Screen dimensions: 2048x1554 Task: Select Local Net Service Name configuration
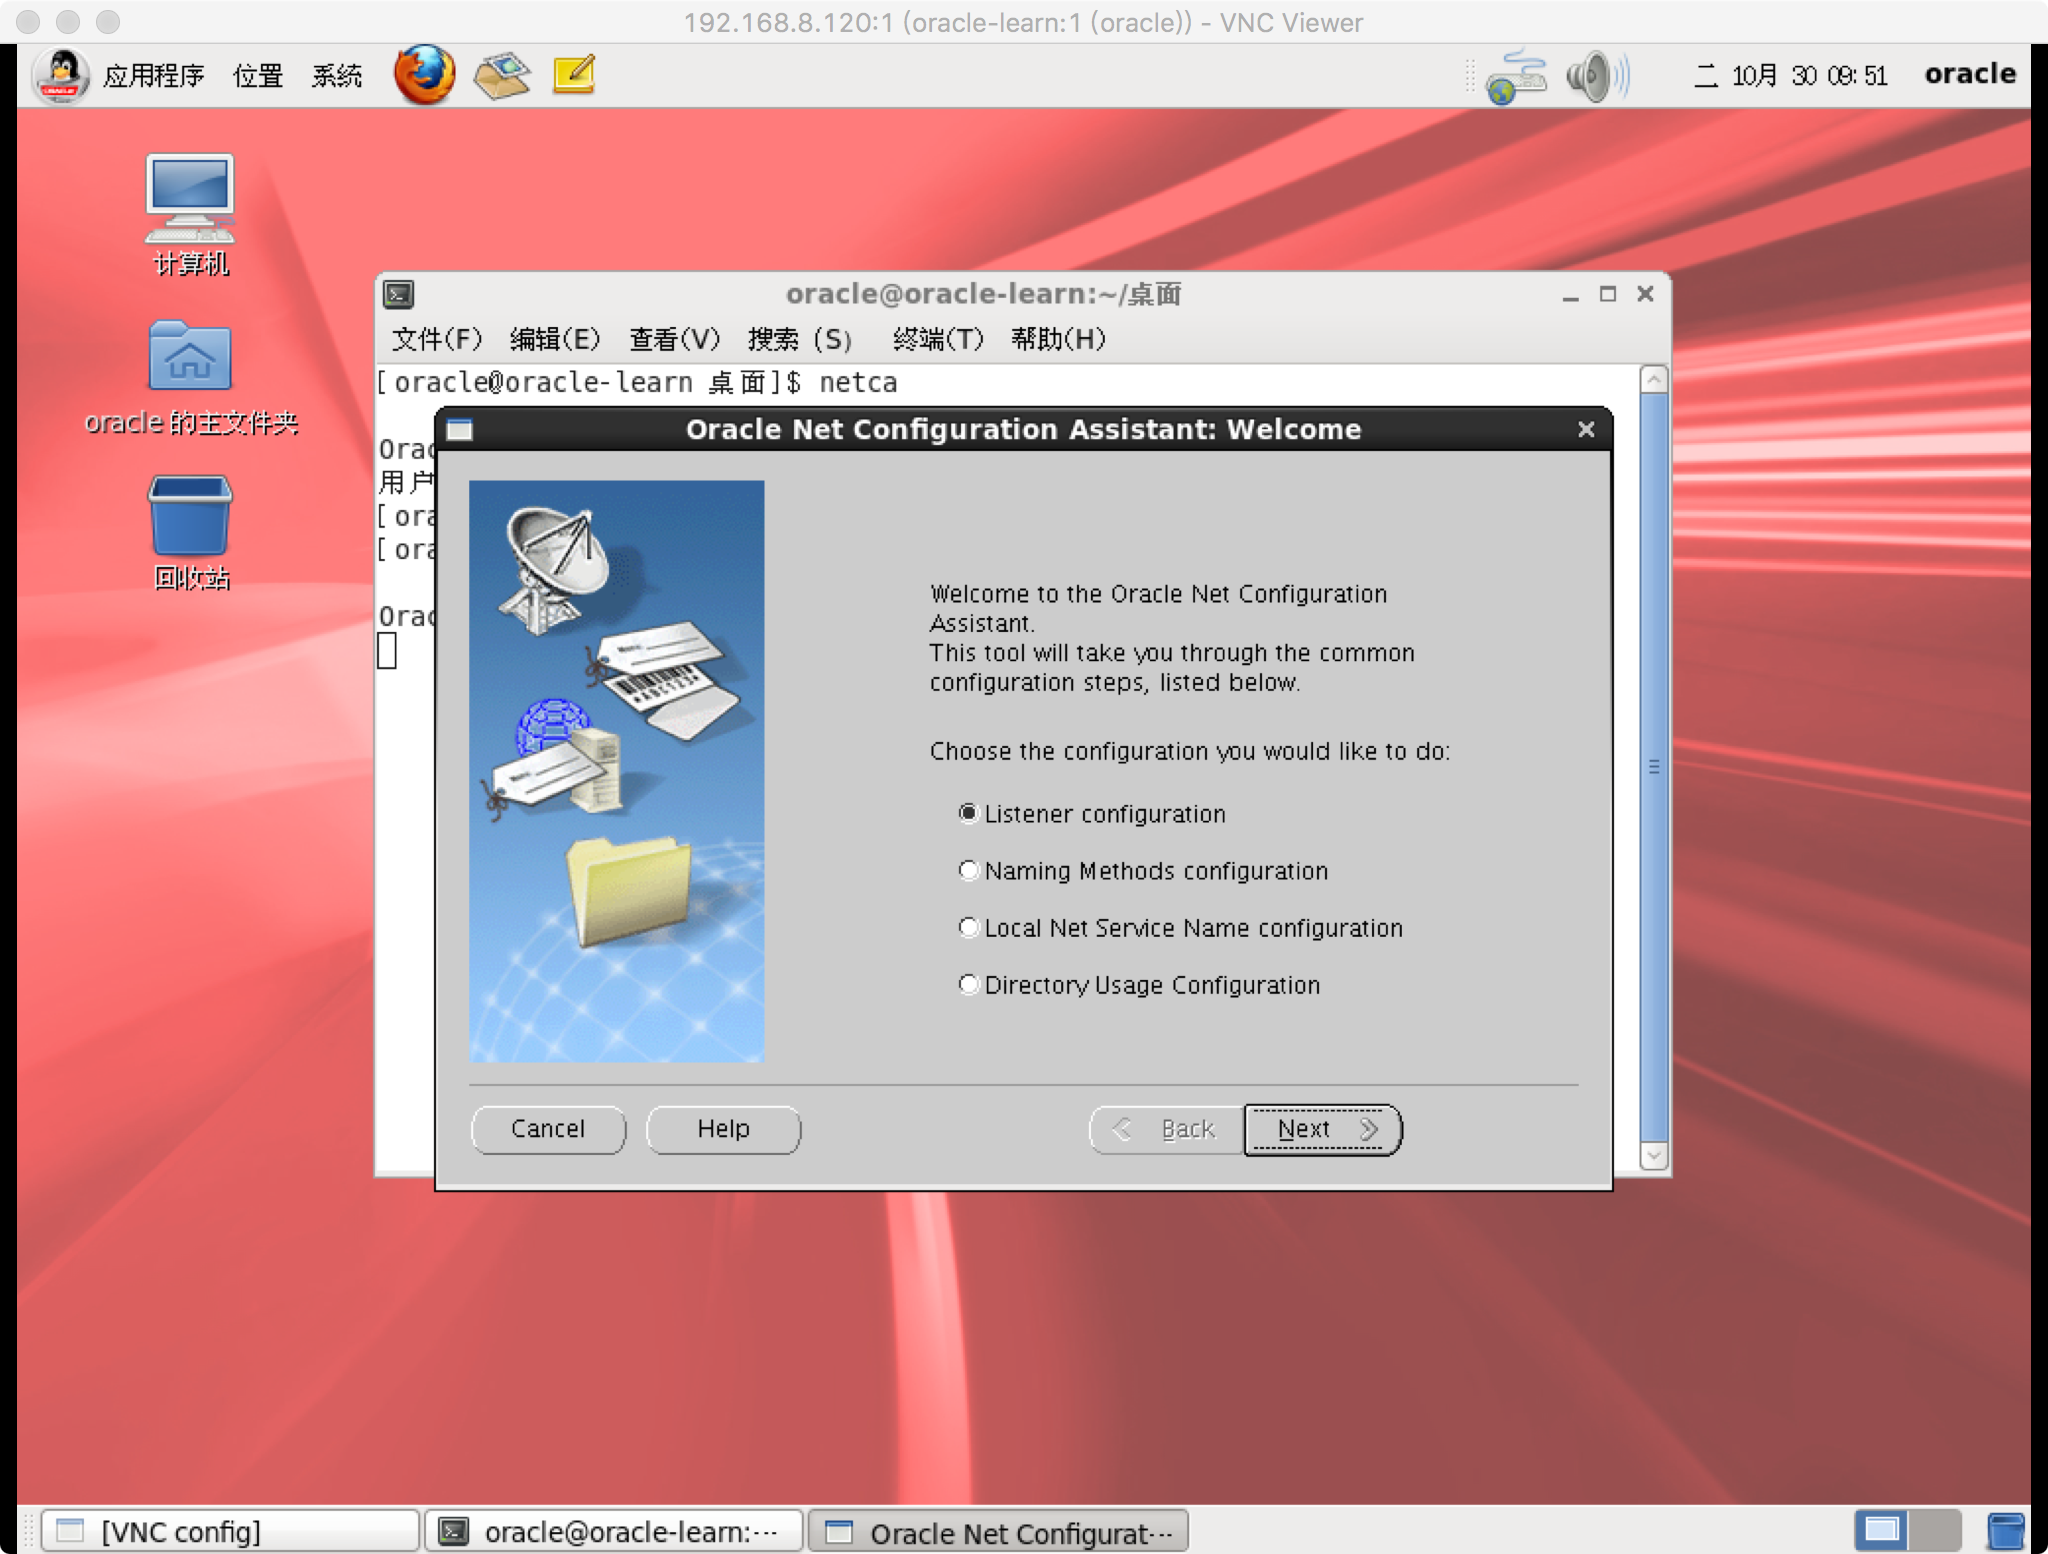coord(966,927)
